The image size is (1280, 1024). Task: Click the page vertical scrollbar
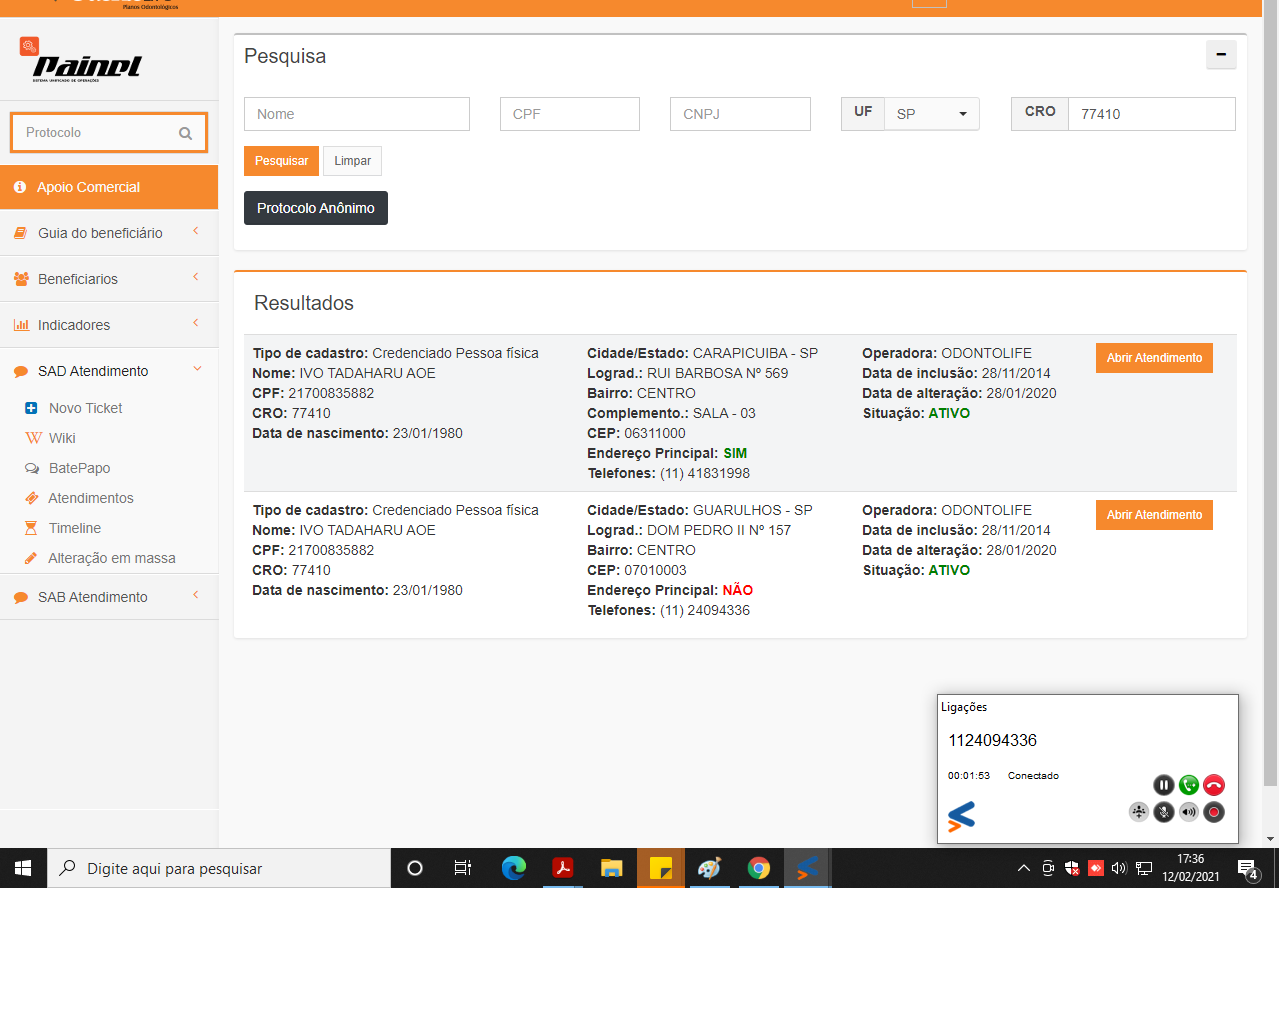coord(1270,400)
